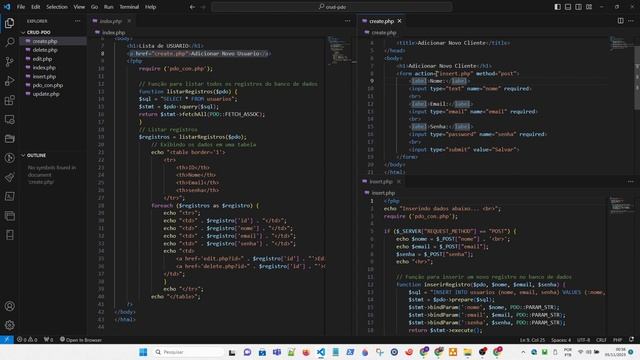The height and width of the screenshot is (360, 640).
Task: Open Explorer Views and More Actions menu
Action: pyautogui.click(x=78, y=21)
